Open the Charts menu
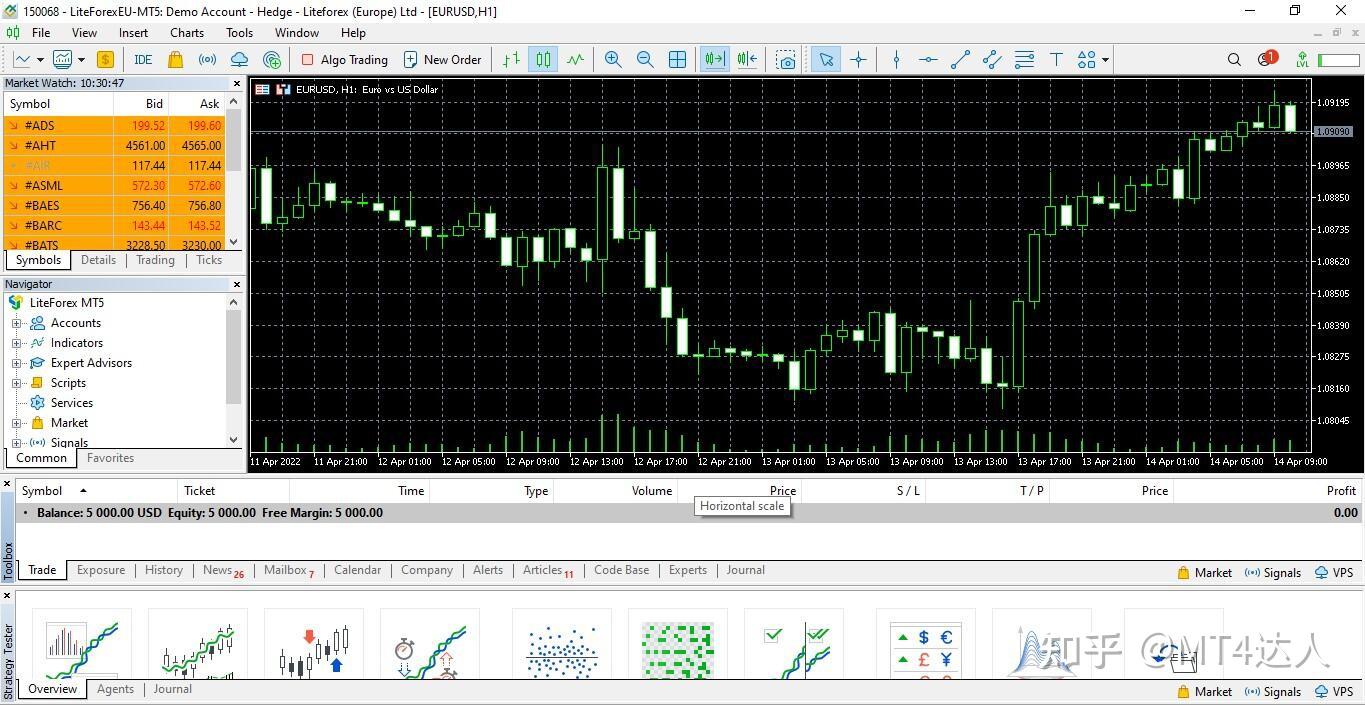Image resolution: width=1365 pixels, height=706 pixels. click(x=187, y=33)
